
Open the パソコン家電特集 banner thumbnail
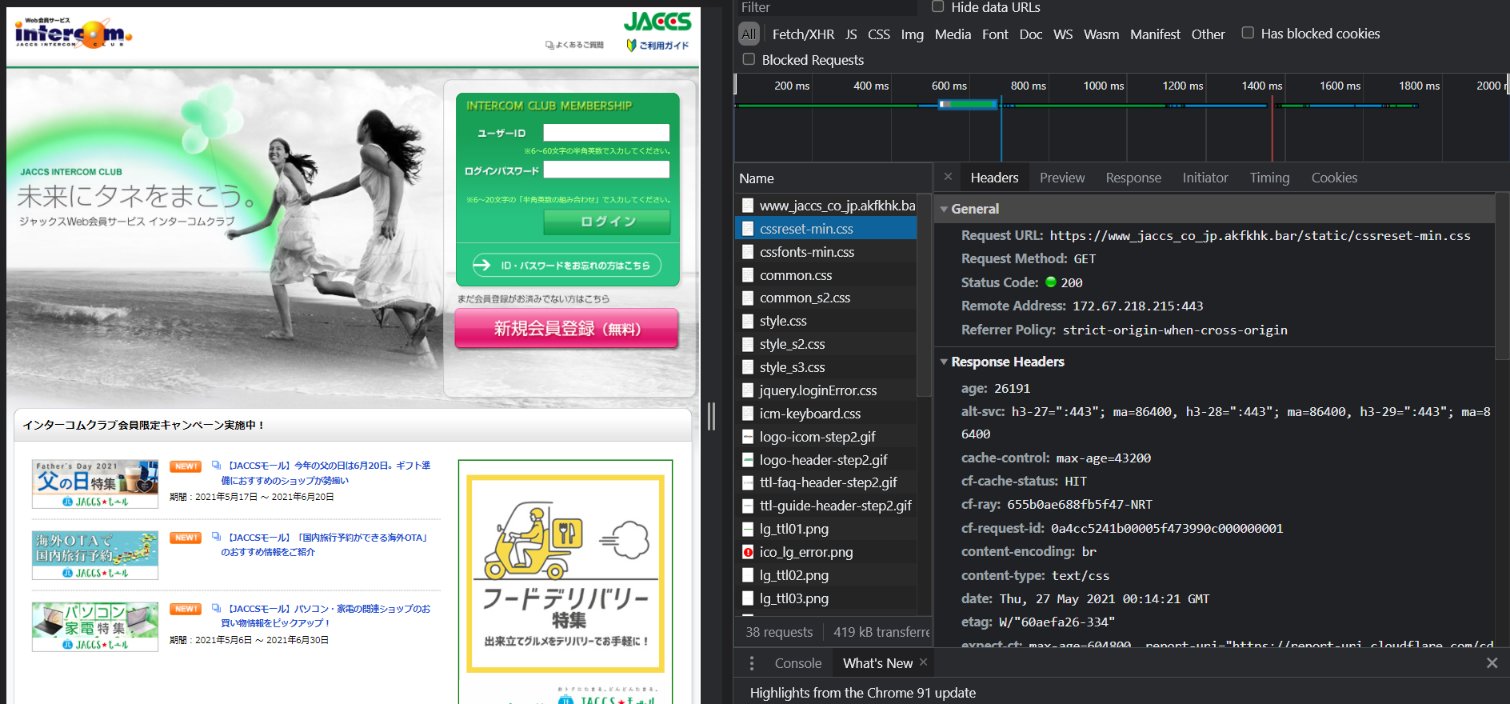(x=95, y=626)
